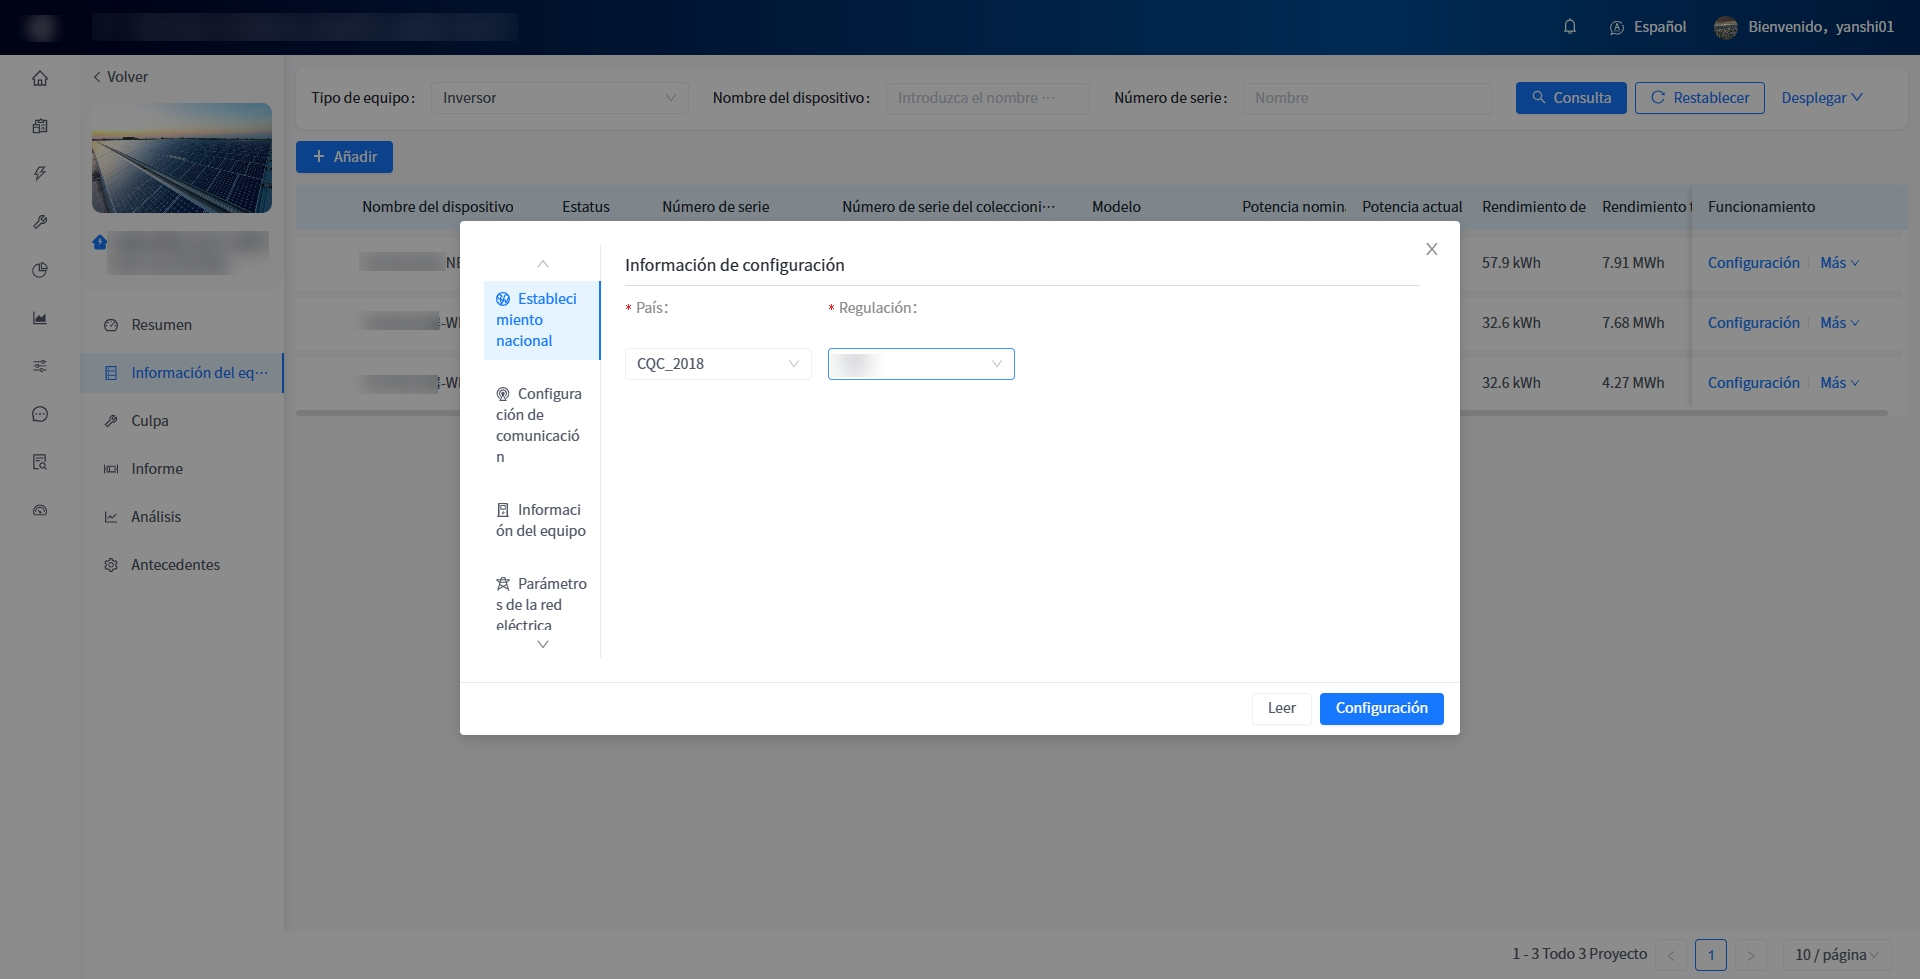
Task: Select Configuración de comunicación tab
Action: pos(540,425)
